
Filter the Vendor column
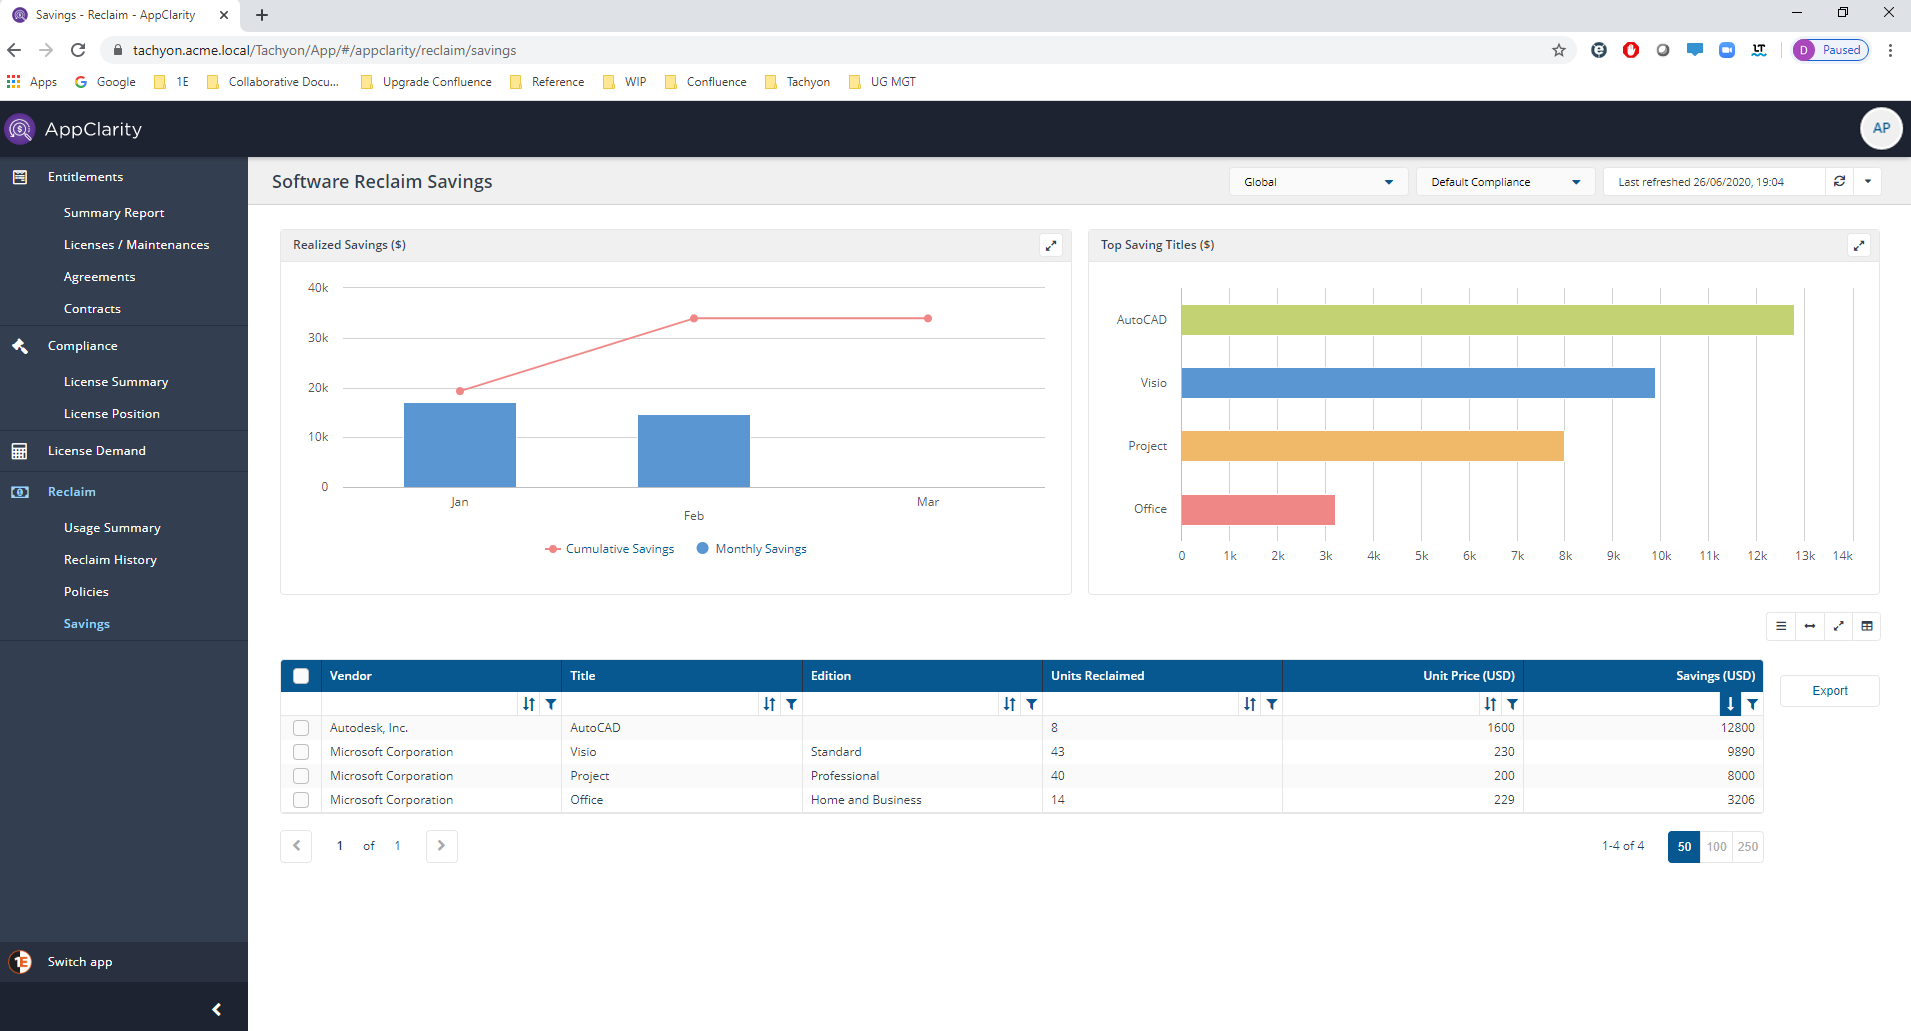(551, 704)
